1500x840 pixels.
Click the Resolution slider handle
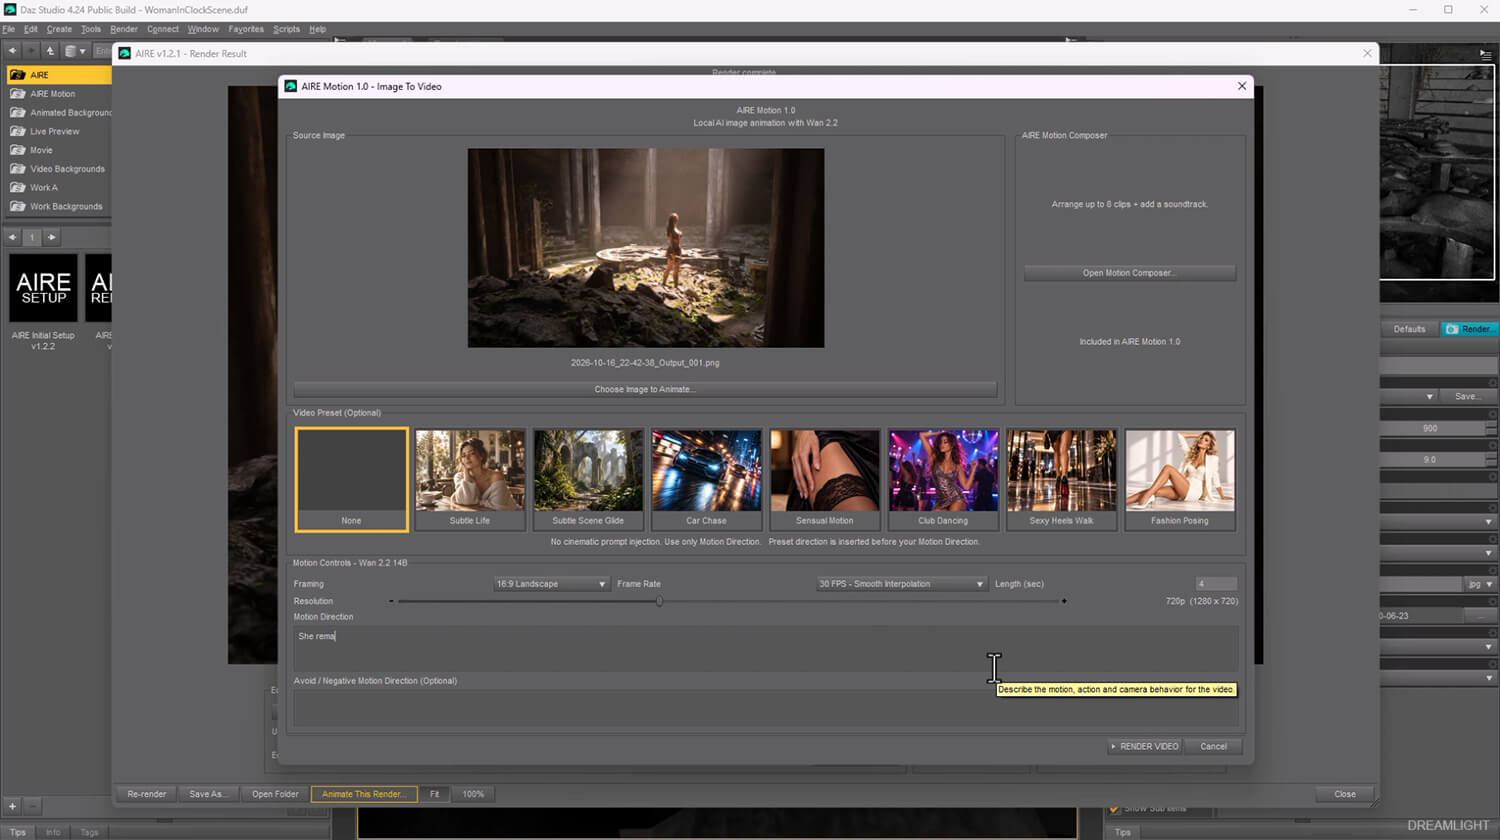pos(659,601)
